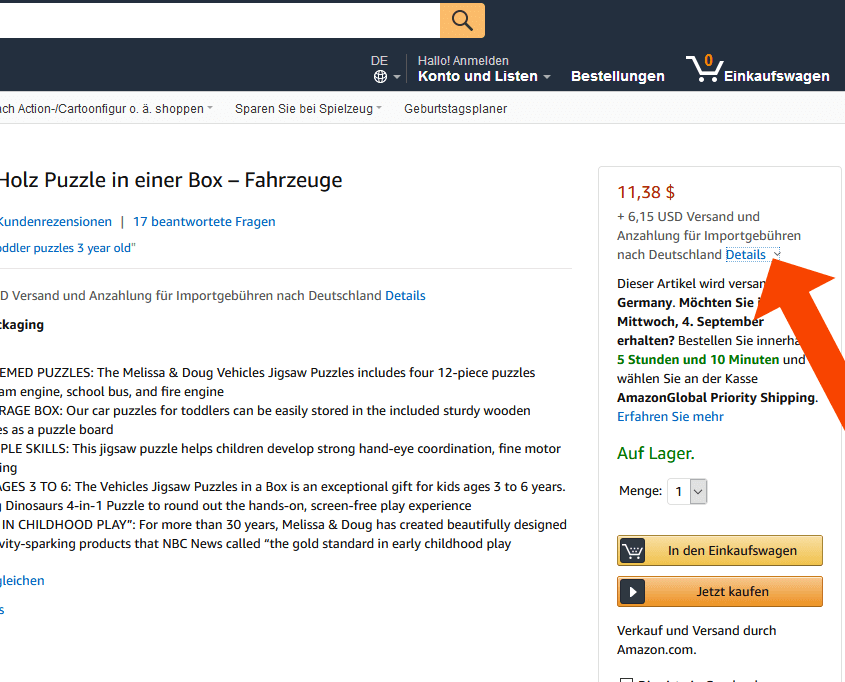
Task: Click 'Erfahren Sie mehr' link
Action: (x=670, y=417)
